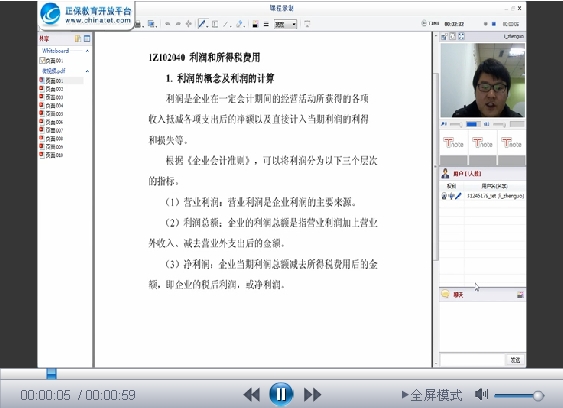
Task: Select pdf 页面003
Action: [51, 97]
